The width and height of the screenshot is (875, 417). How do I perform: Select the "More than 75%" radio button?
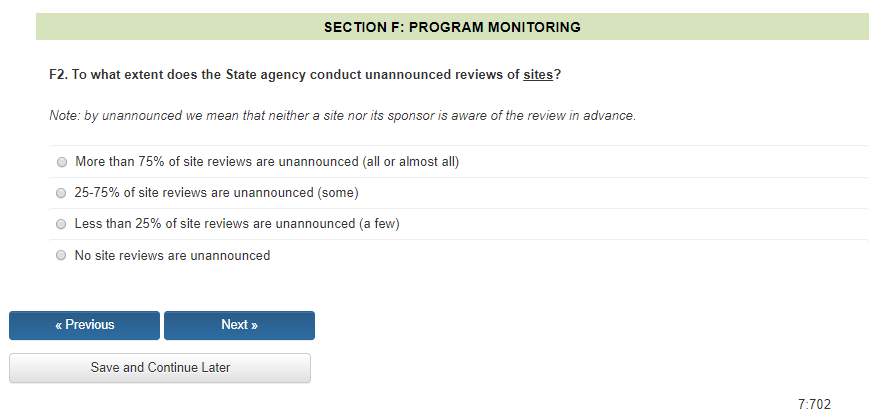[x=63, y=162]
